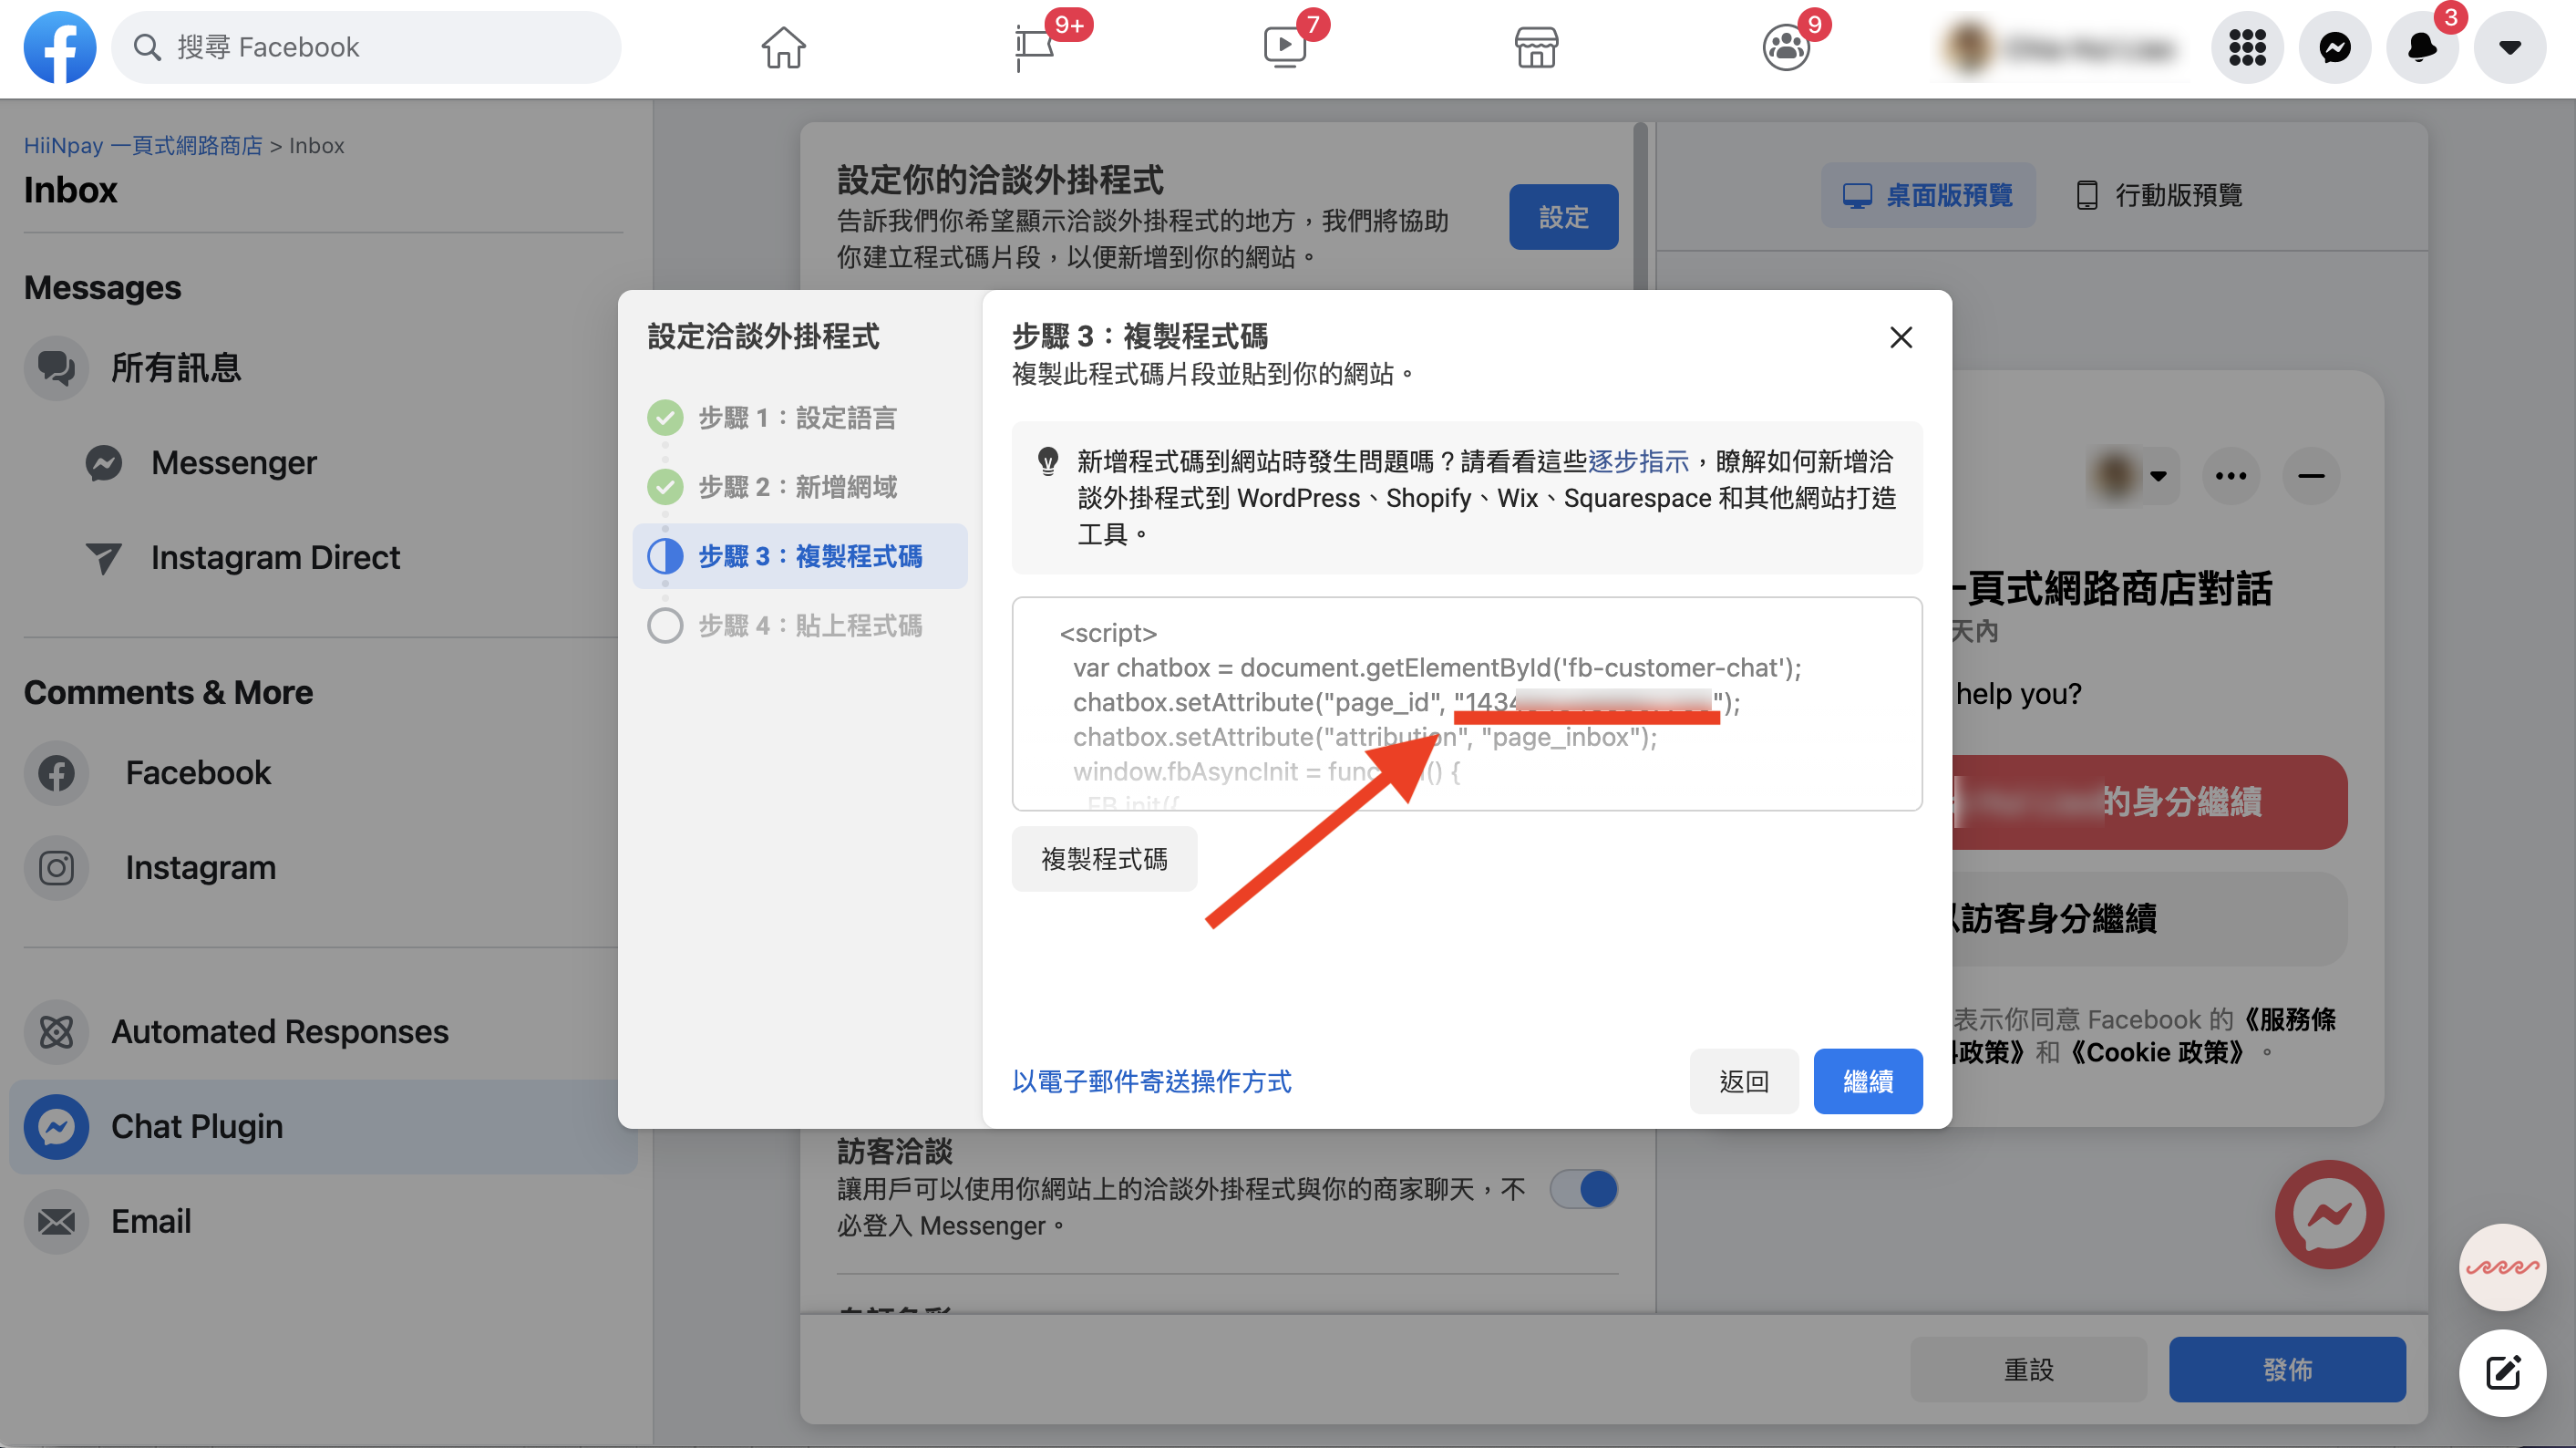The width and height of the screenshot is (2576, 1448).
Task: Close the setup dialog with X
Action: (x=1901, y=338)
